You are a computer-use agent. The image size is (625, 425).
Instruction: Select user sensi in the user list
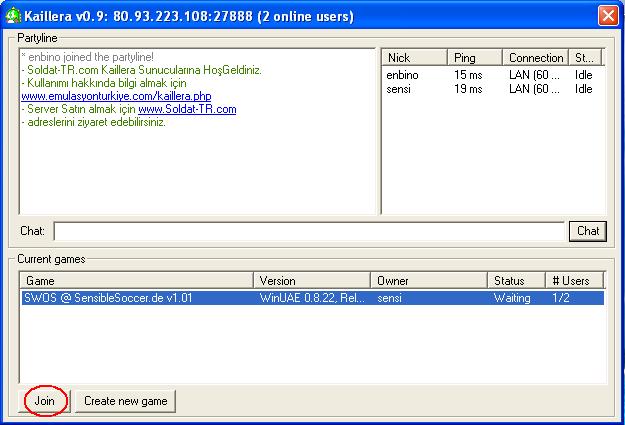tap(398, 89)
